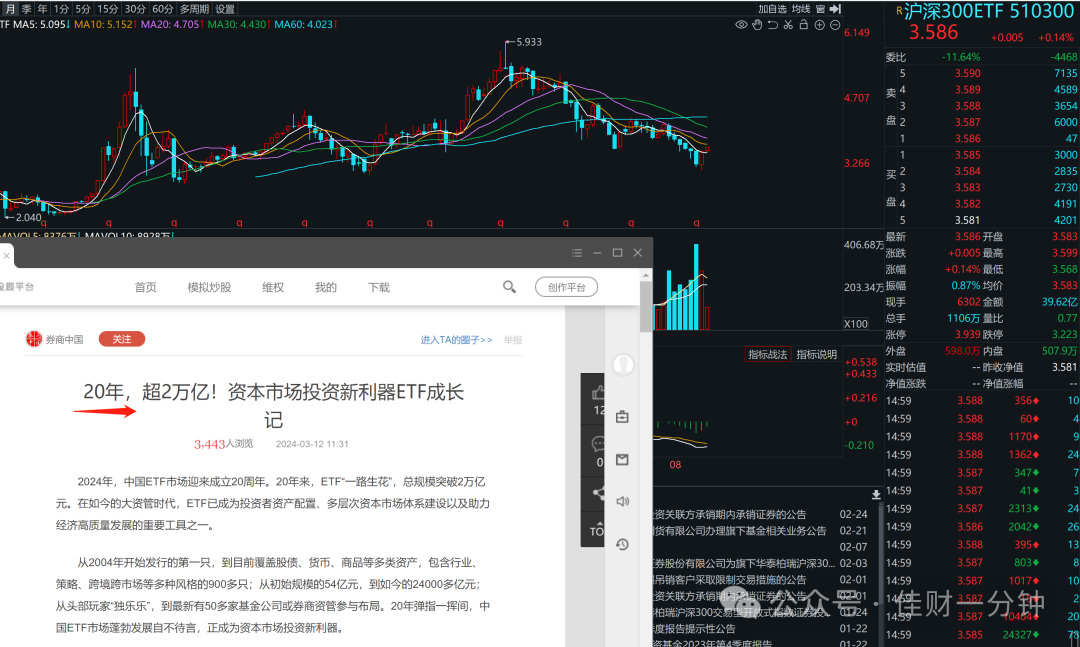Click the 创作平台 button

(566, 287)
